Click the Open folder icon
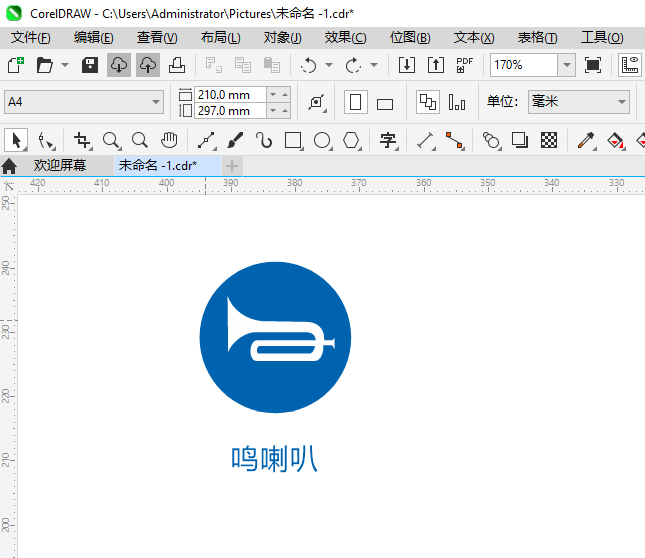The image size is (645, 558). 44,65
